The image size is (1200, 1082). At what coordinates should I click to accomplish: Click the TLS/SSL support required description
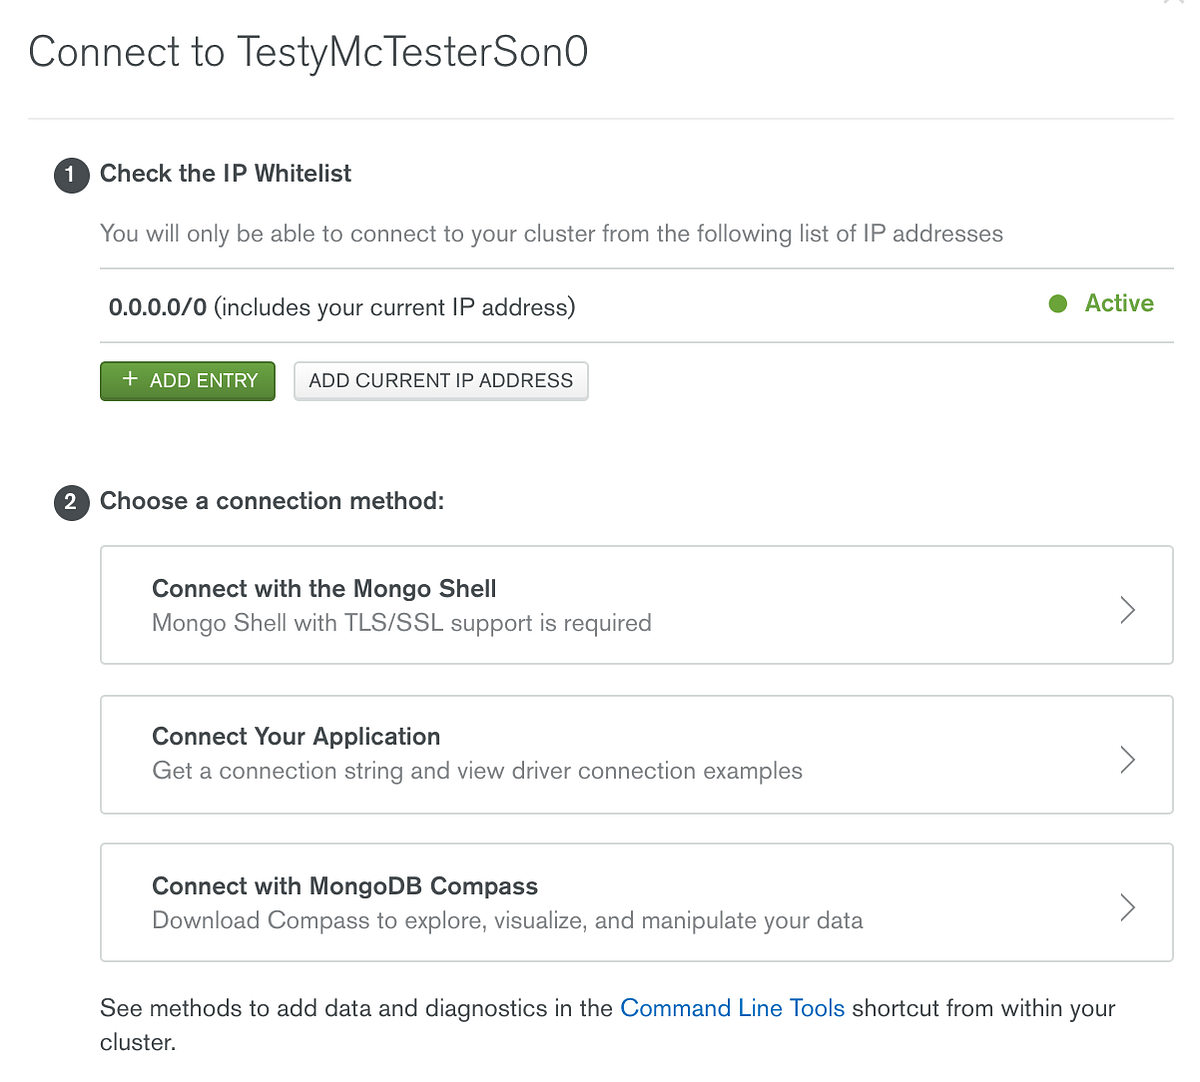point(401,623)
